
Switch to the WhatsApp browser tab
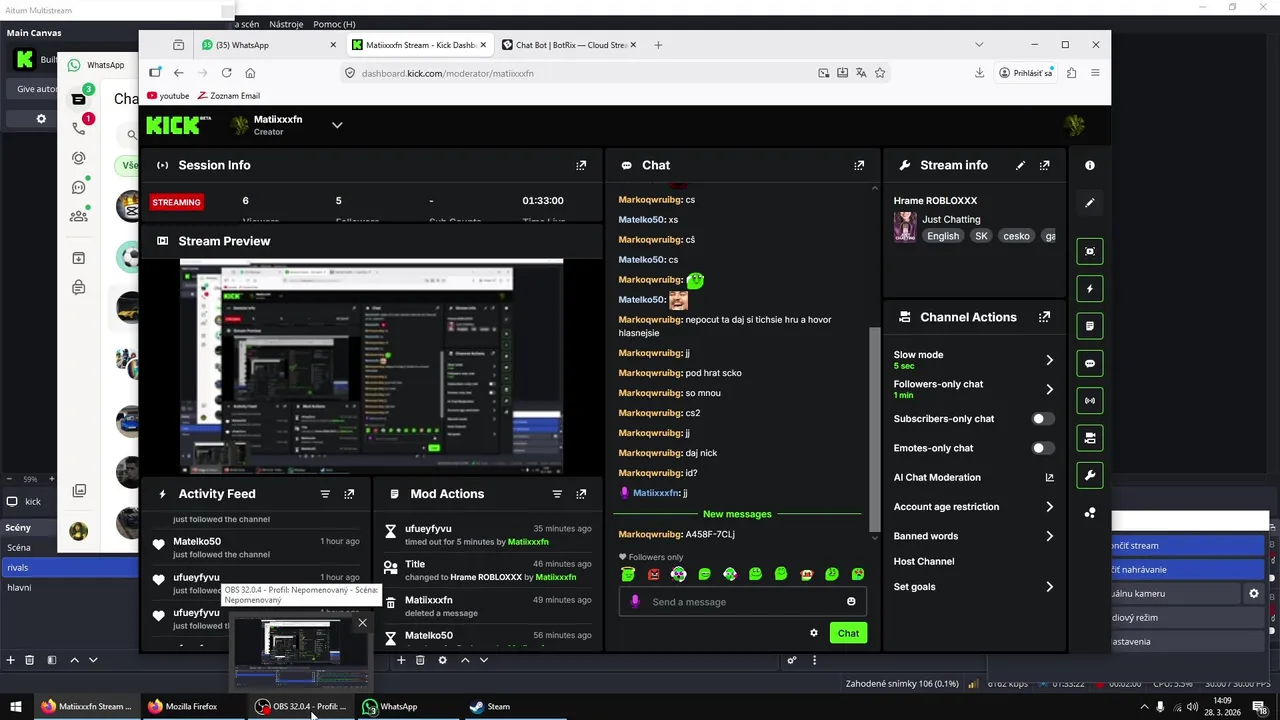[x=268, y=45]
